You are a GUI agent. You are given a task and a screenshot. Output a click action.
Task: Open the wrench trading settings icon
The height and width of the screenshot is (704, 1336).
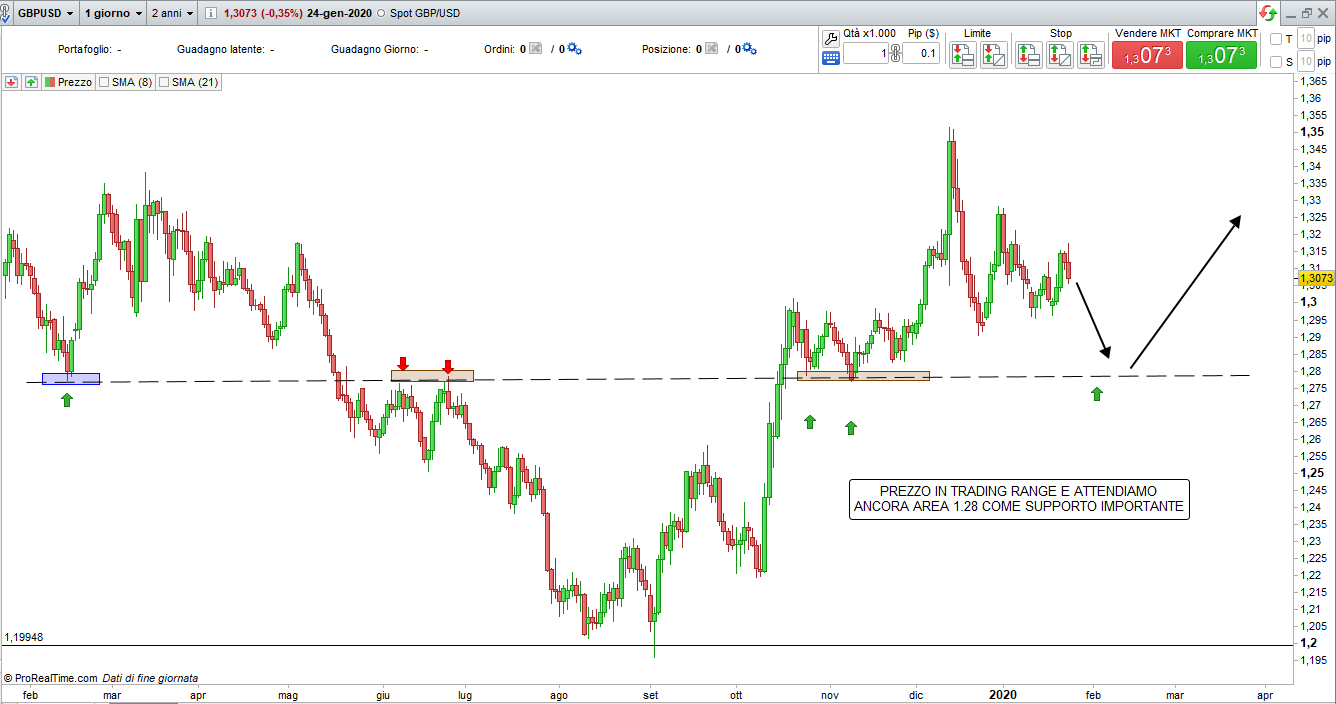830,38
